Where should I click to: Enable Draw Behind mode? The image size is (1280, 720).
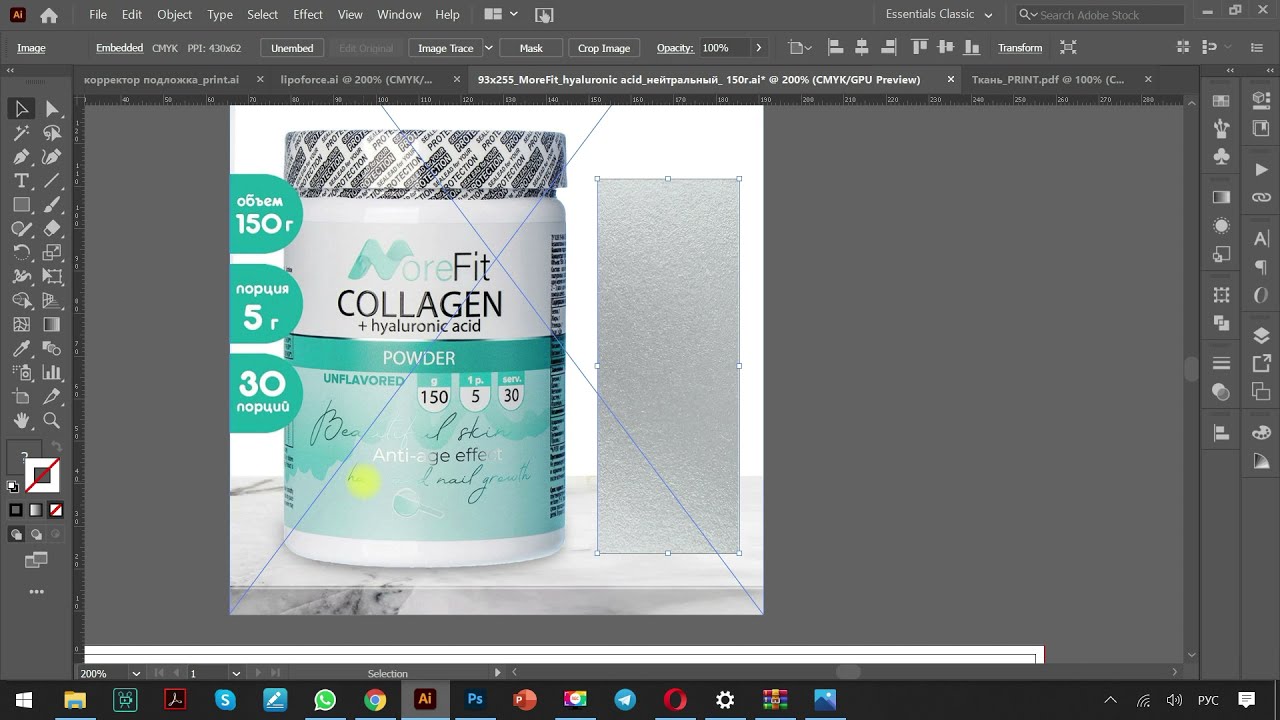(x=36, y=534)
